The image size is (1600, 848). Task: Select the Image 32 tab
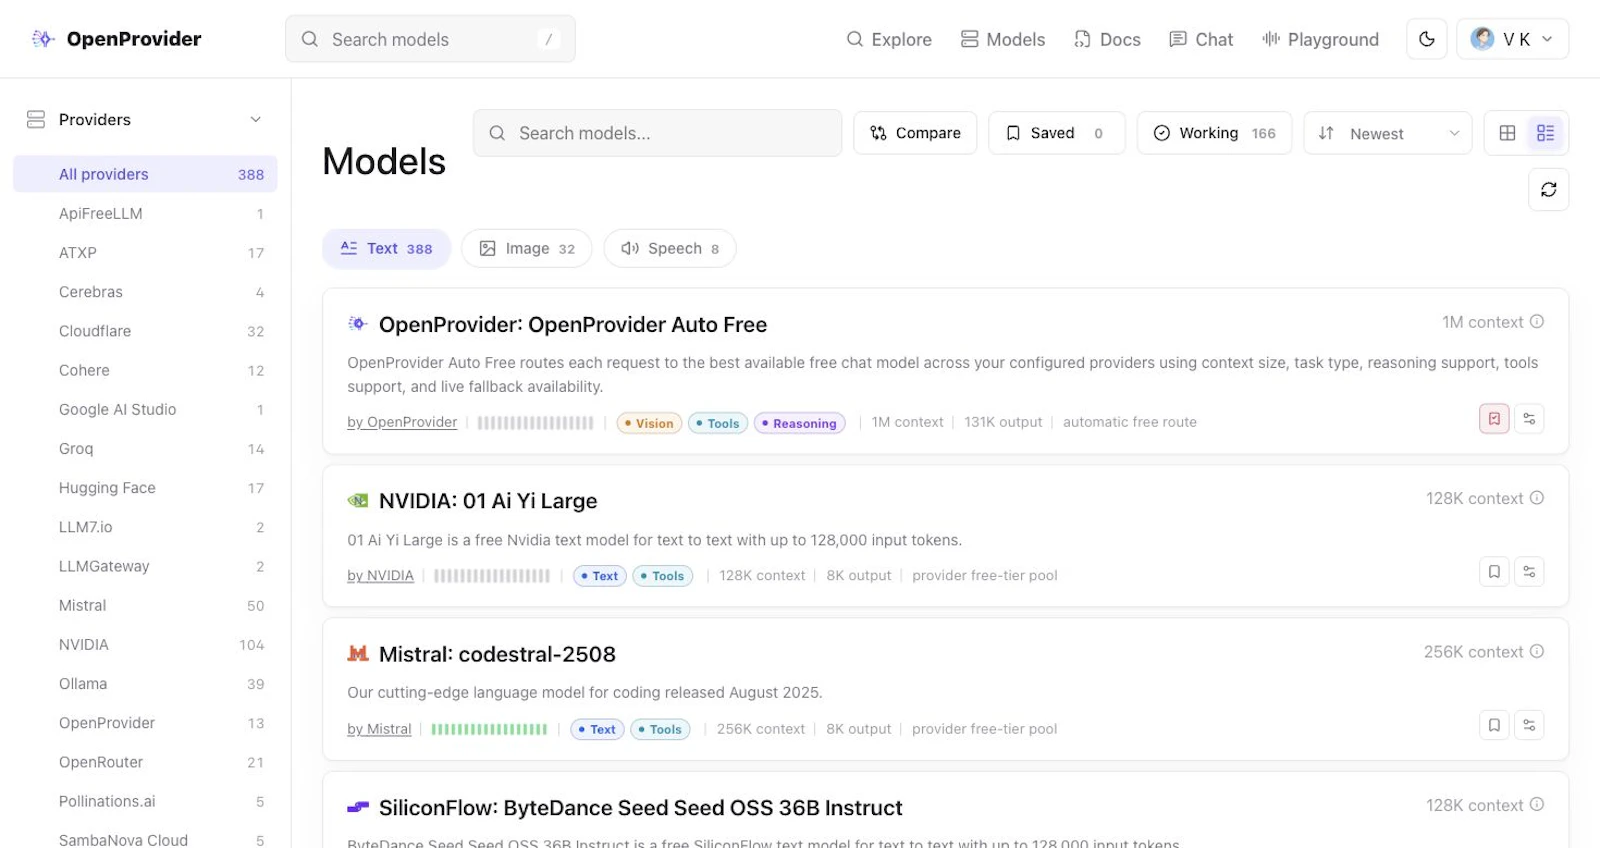coord(527,249)
